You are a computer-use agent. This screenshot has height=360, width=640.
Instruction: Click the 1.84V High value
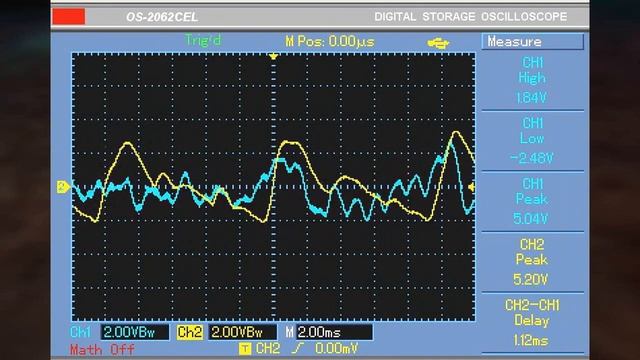click(x=531, y=98)
